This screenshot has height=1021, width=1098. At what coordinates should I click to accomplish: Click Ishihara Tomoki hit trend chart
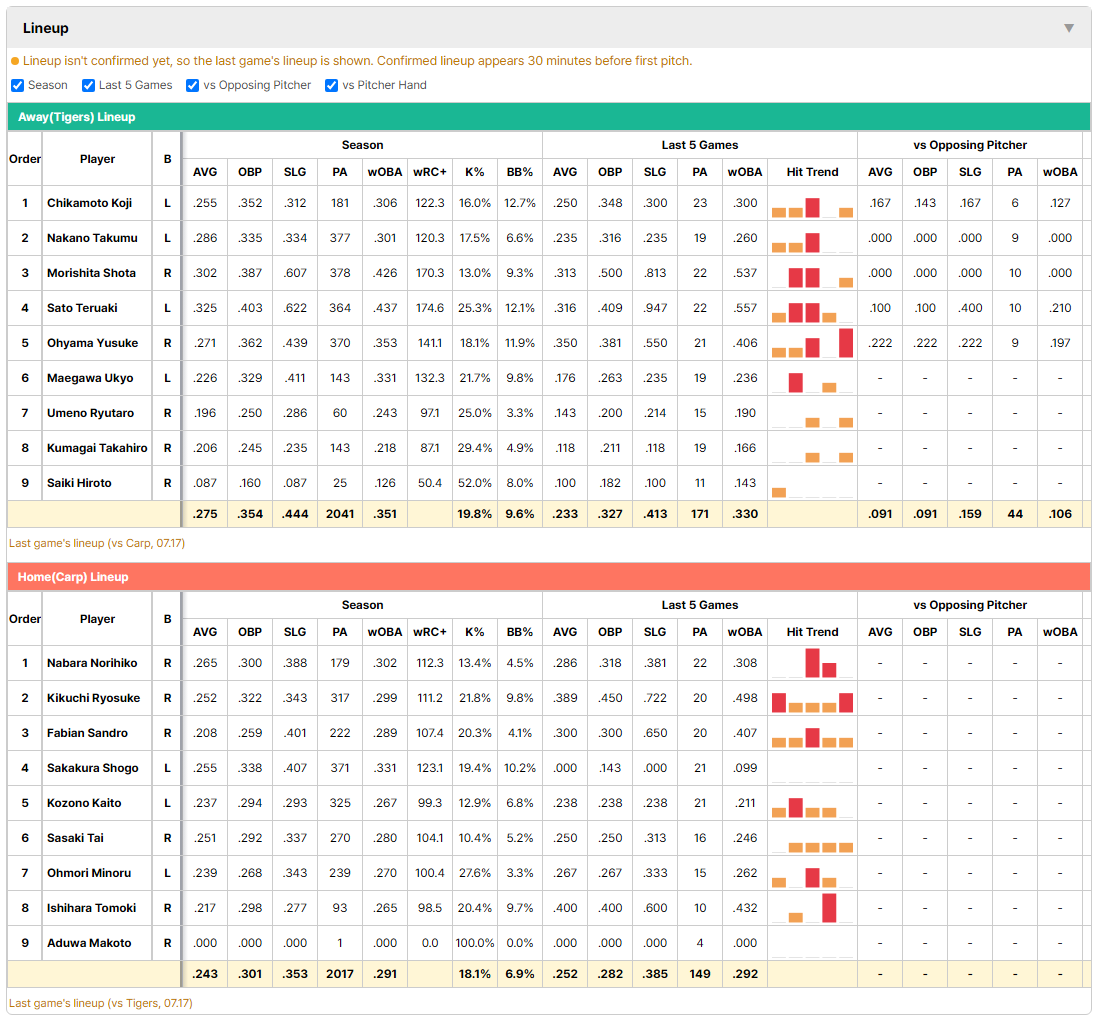click(x=812, y=908)
